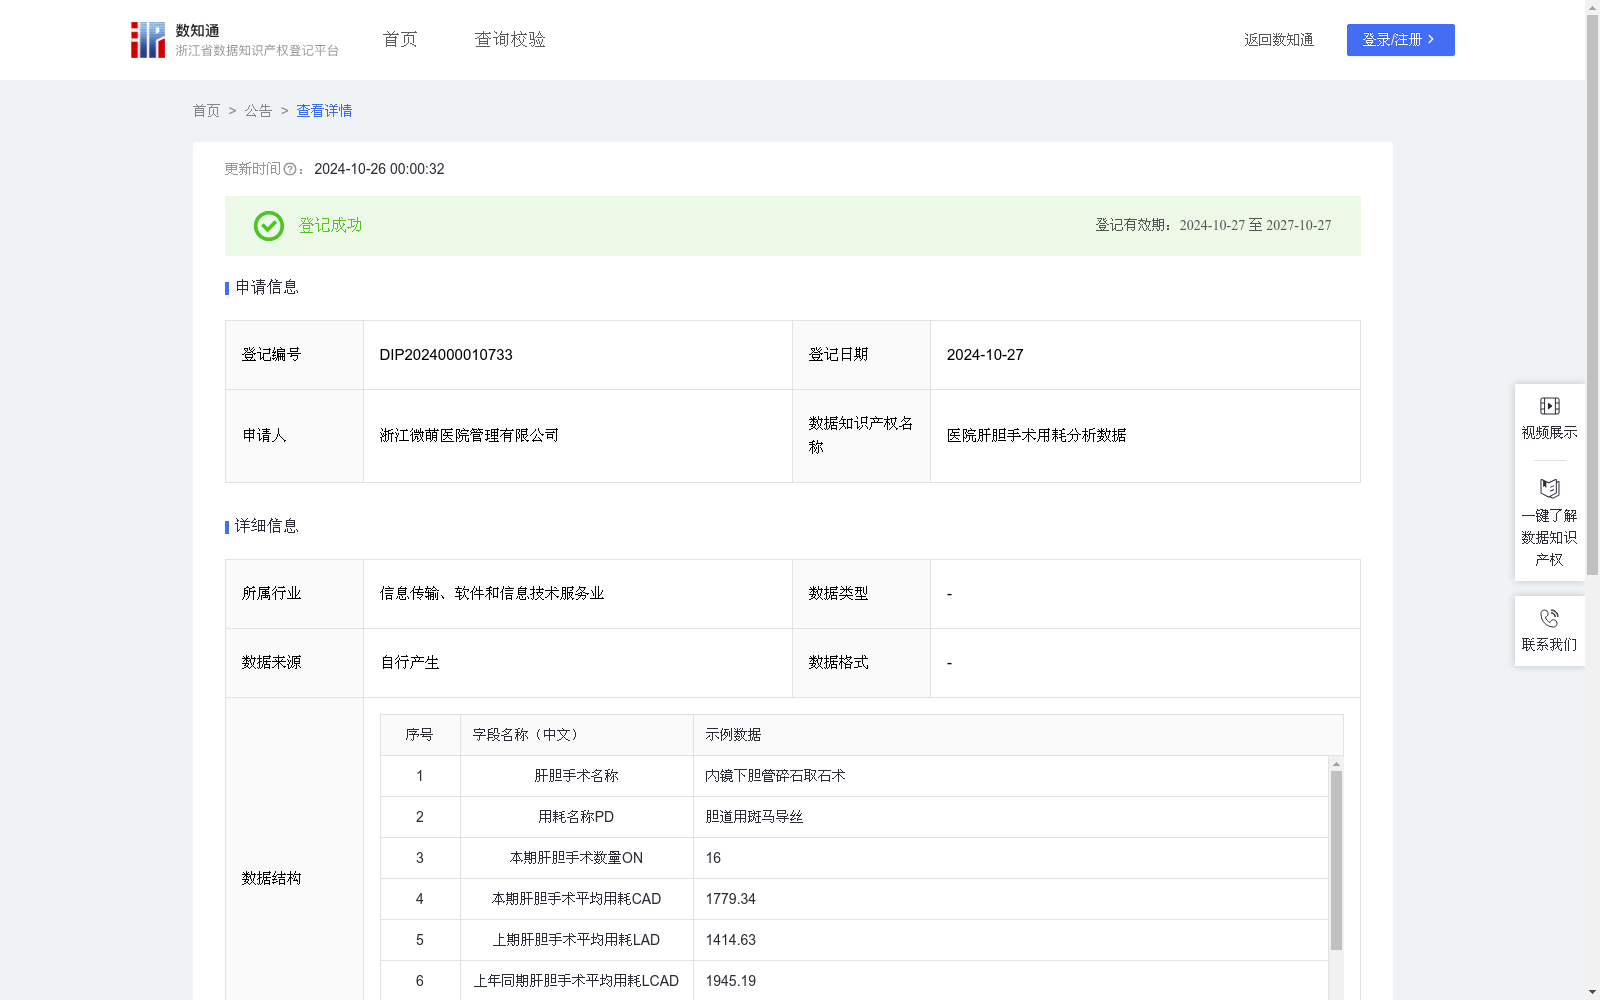Select the 肝胆手术名称 field row
The width and height of the screenshot is (1600, 1000).
854,776
